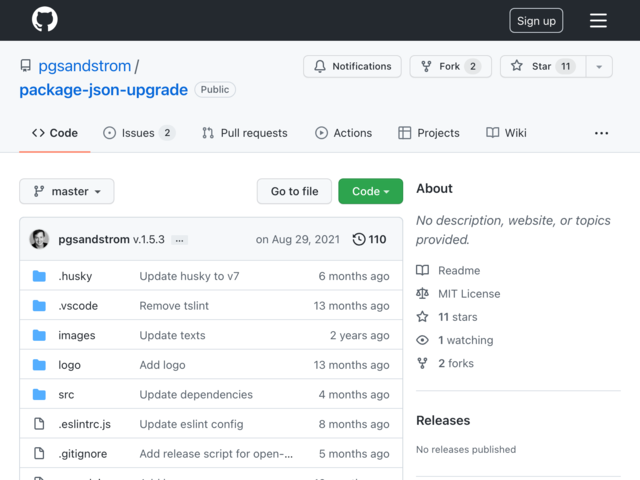Click the '2 years ago' timestamp for images
Screen dimensions: 640x480
(360, 335)
